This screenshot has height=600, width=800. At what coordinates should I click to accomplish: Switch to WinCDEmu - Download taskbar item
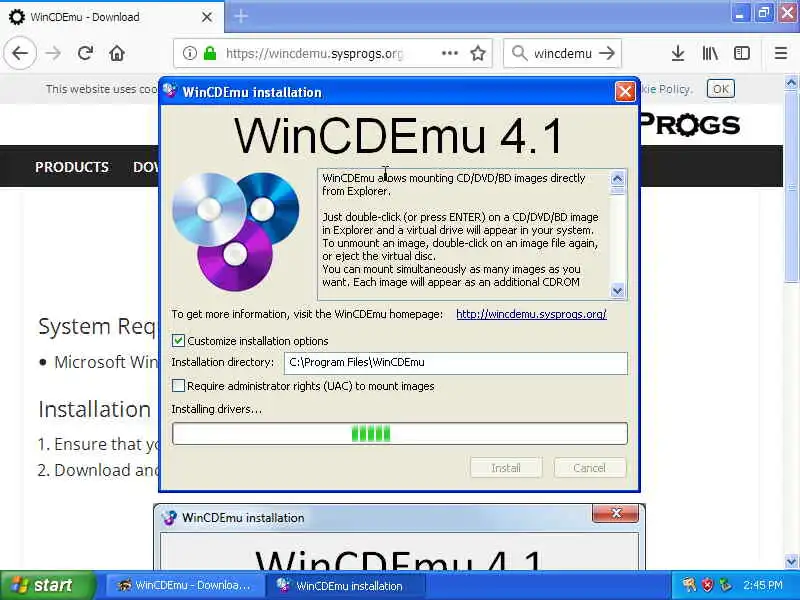pyautogui.click(x=185, y=586)
